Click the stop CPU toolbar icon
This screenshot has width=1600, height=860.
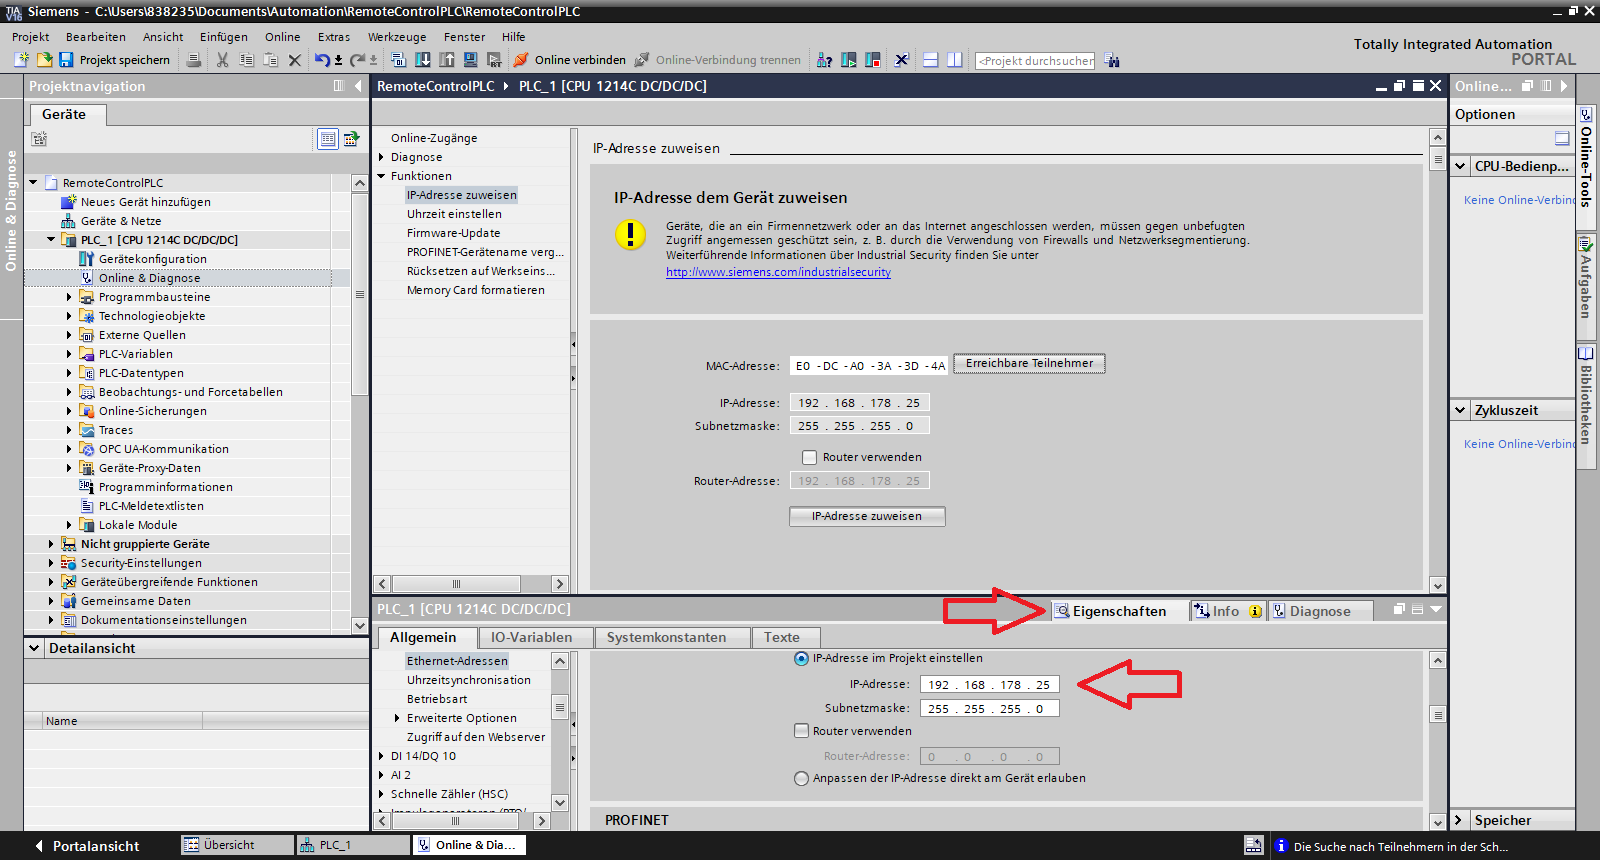(872, 60)
